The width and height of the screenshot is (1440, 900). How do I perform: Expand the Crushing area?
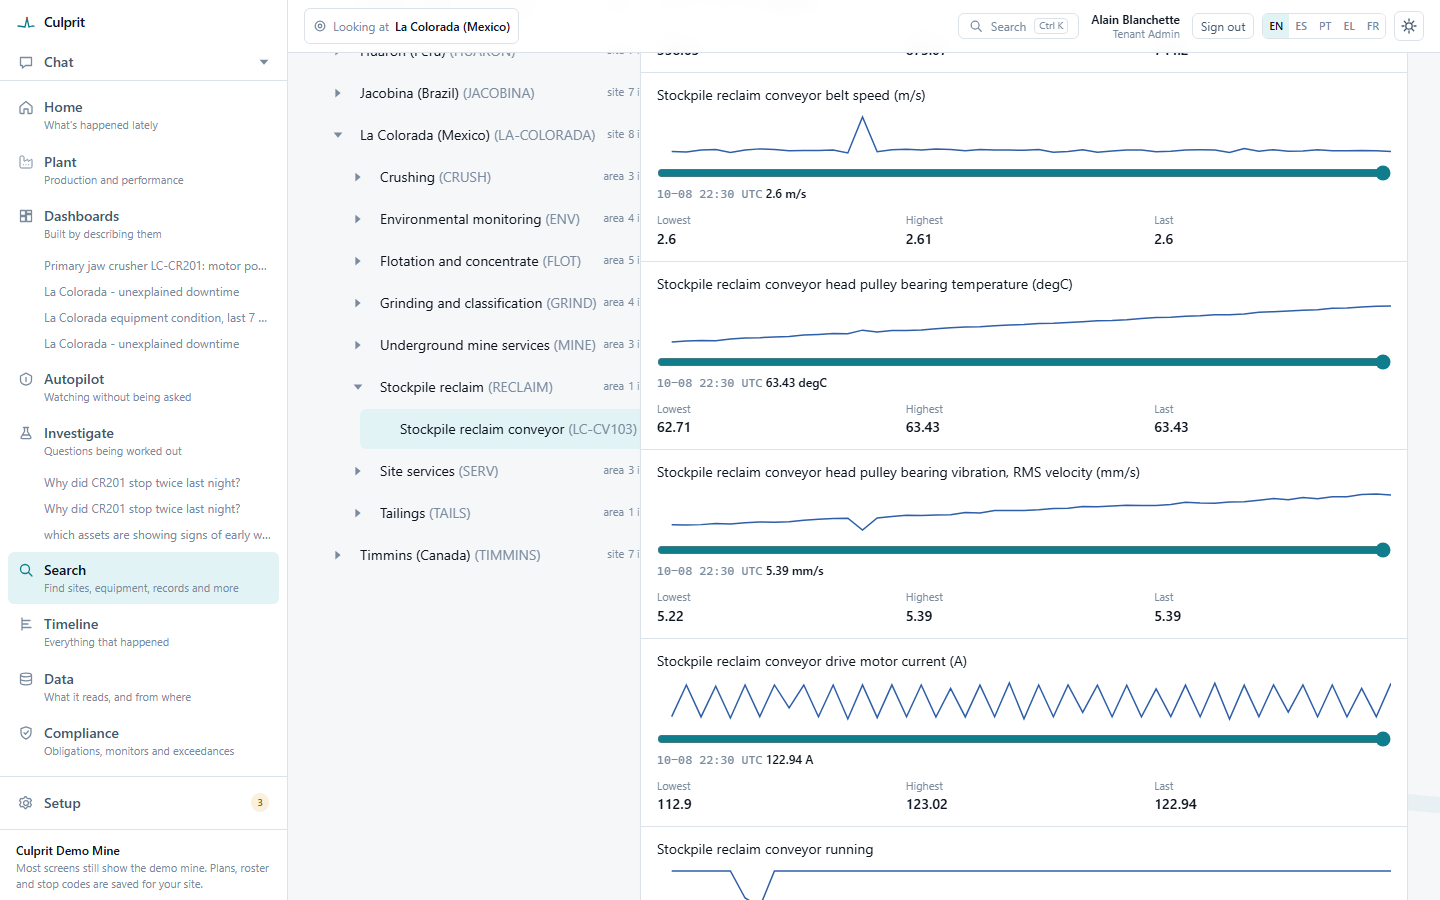pos(358,177)
